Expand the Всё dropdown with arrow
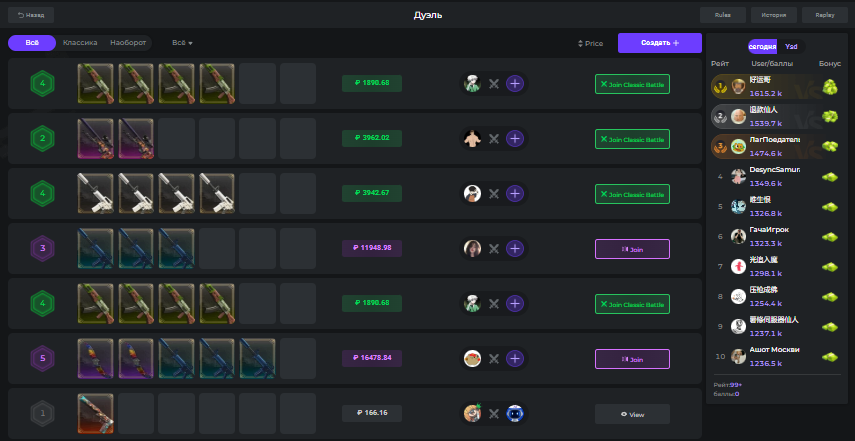 182,43
